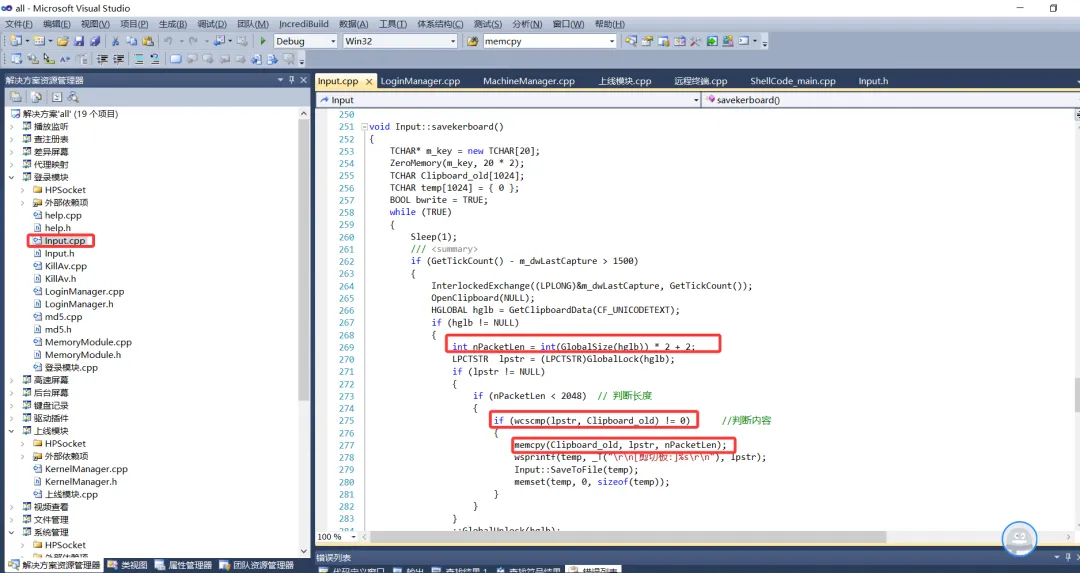The width and height of the screenshot is (1080, 573).
Task: Click the Save All icon
Action: pyautogui.click(x=95, y=41)
